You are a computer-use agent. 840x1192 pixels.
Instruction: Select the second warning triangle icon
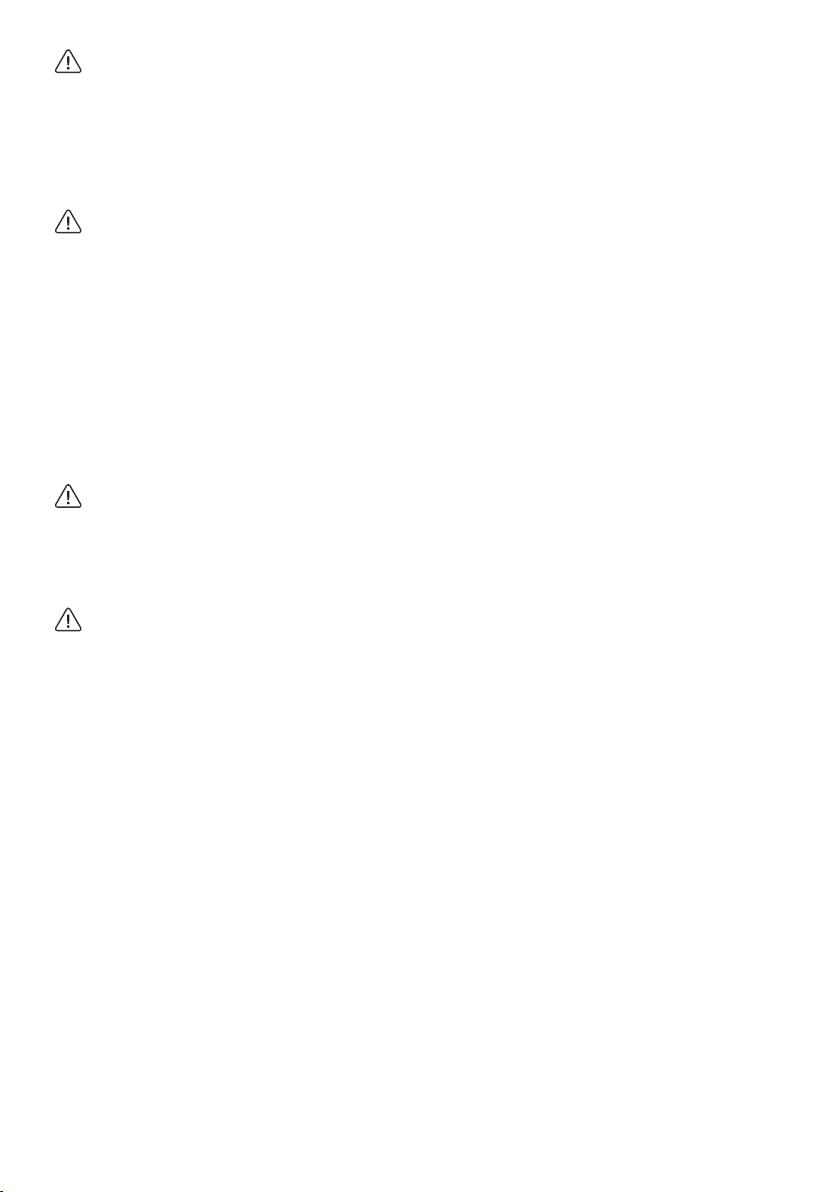(68, 221)
